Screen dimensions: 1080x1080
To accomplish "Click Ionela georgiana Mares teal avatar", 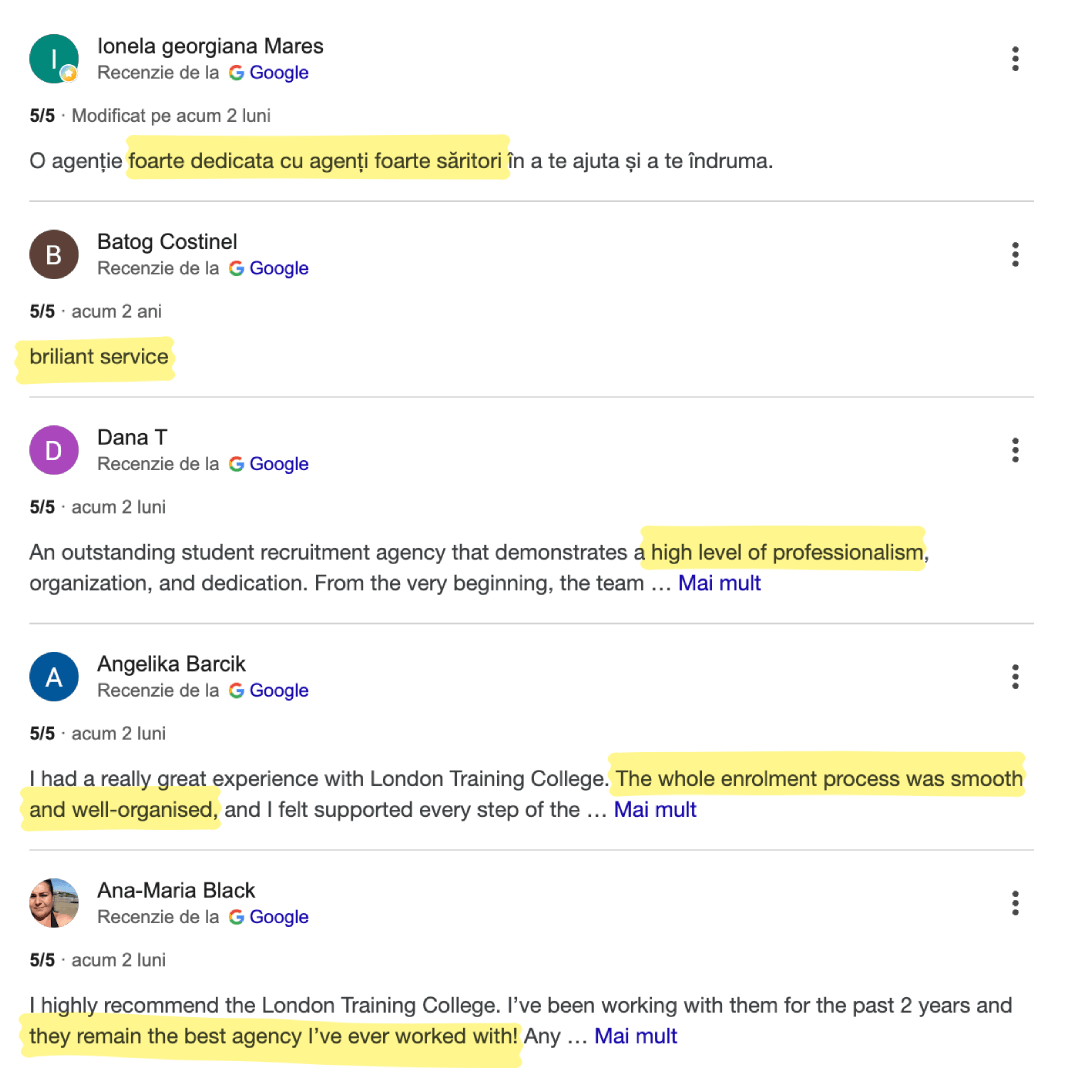I will (x=54, y=59).
